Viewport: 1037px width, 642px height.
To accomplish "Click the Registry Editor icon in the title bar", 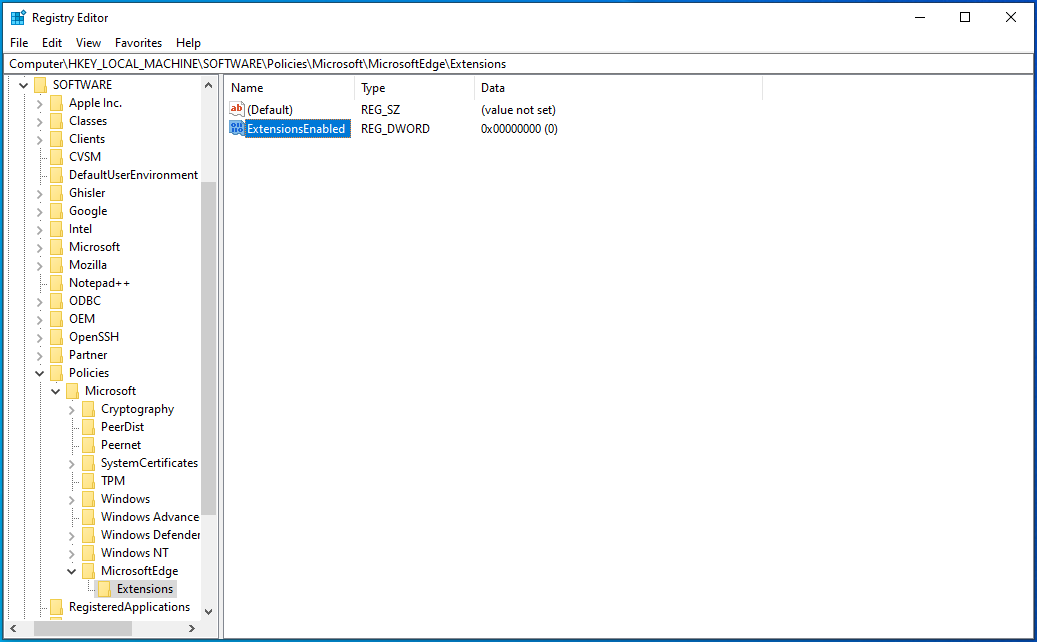I will pos(16,17).
